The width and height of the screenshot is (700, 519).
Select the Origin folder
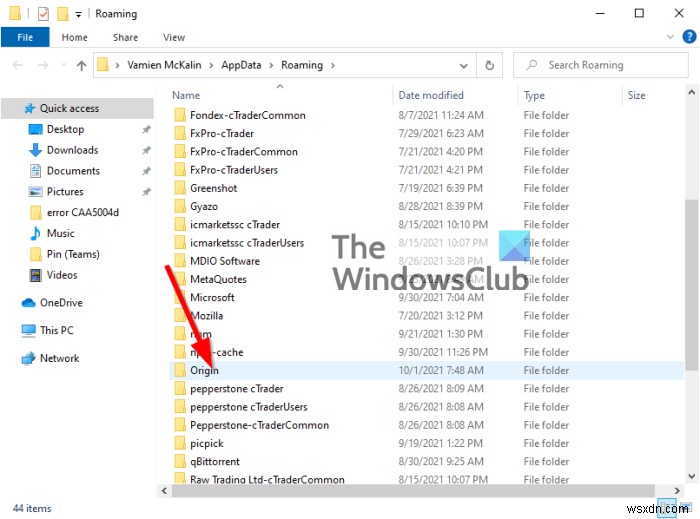[204, 370]
